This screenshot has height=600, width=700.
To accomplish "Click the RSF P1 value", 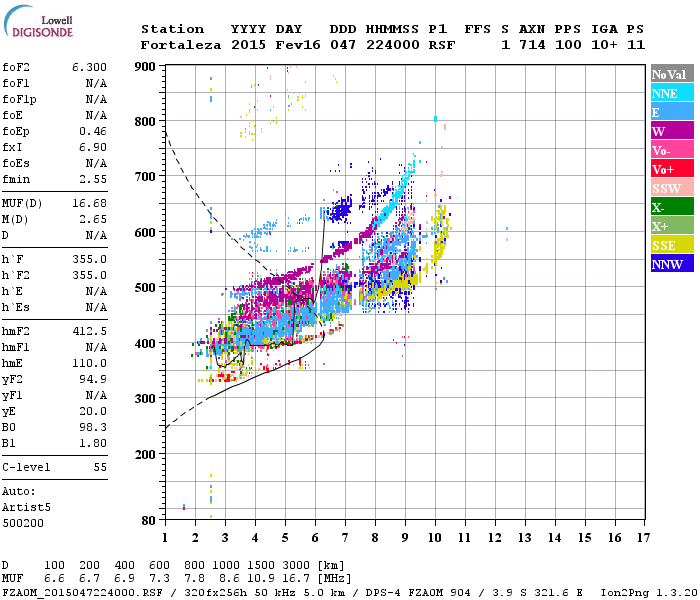I will 442,45.
